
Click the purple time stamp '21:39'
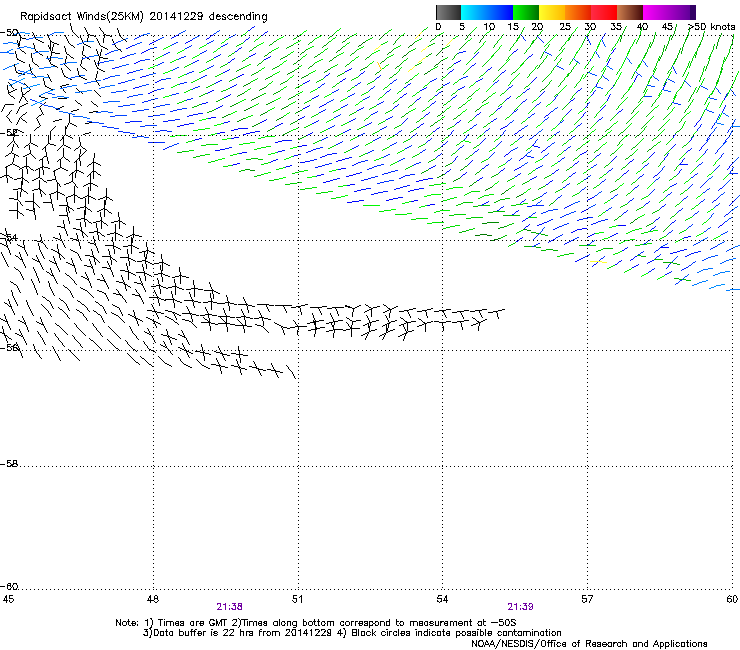coord(520,607)
